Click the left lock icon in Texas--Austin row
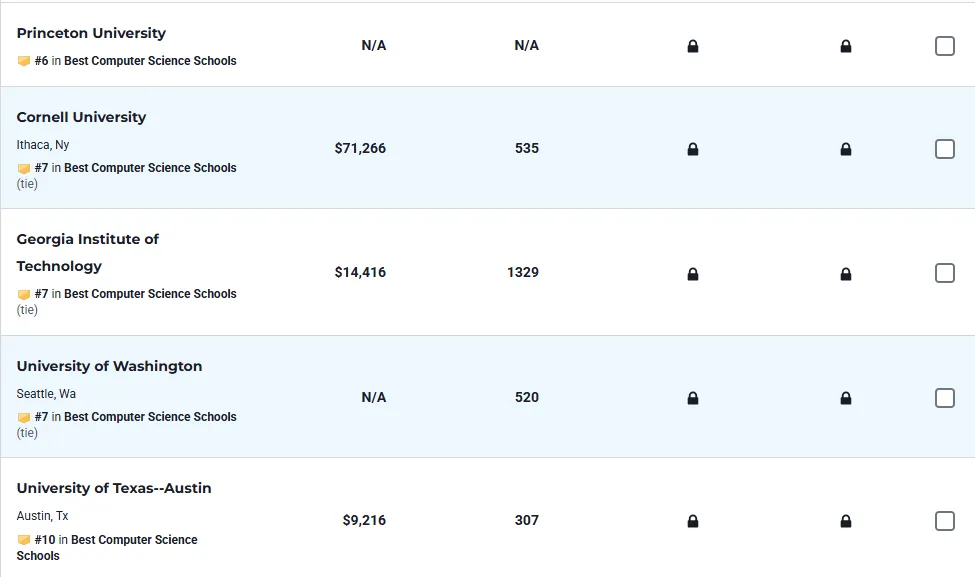This screenshot has height=577, width=975. (x=693, y=521)
